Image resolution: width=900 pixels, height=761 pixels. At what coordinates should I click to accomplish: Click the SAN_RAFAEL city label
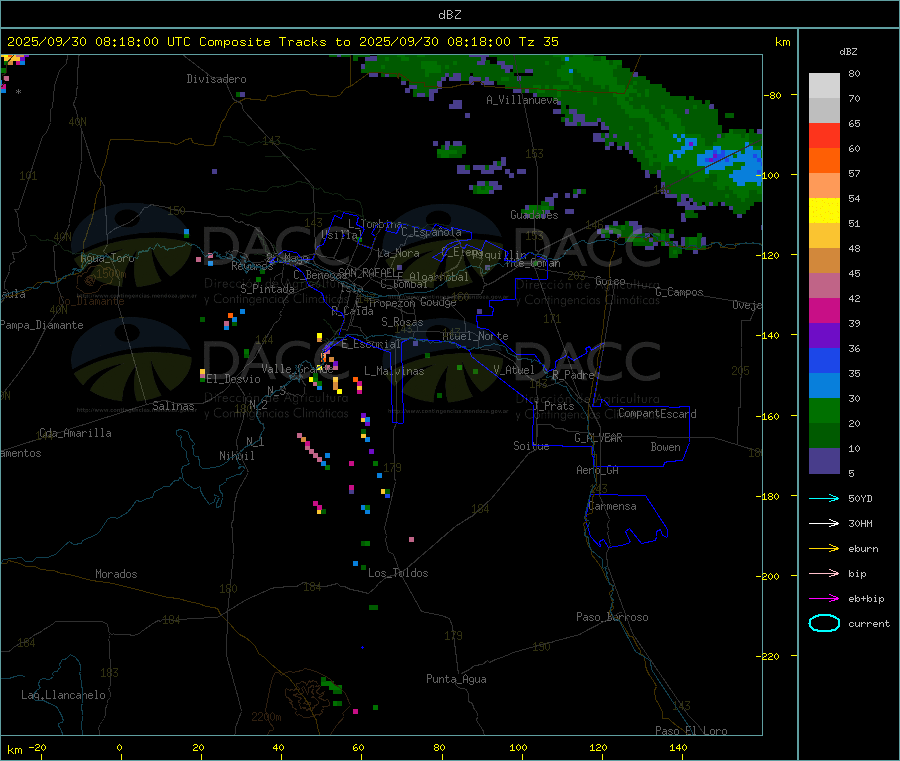click(370, 272)
